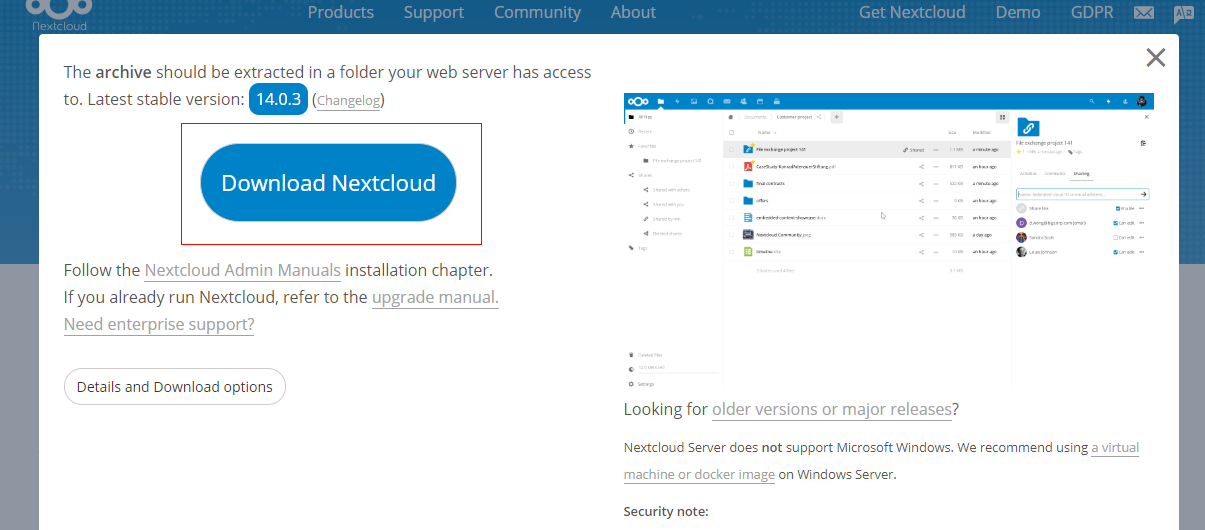Open the Demo page link

point(1018,13)
